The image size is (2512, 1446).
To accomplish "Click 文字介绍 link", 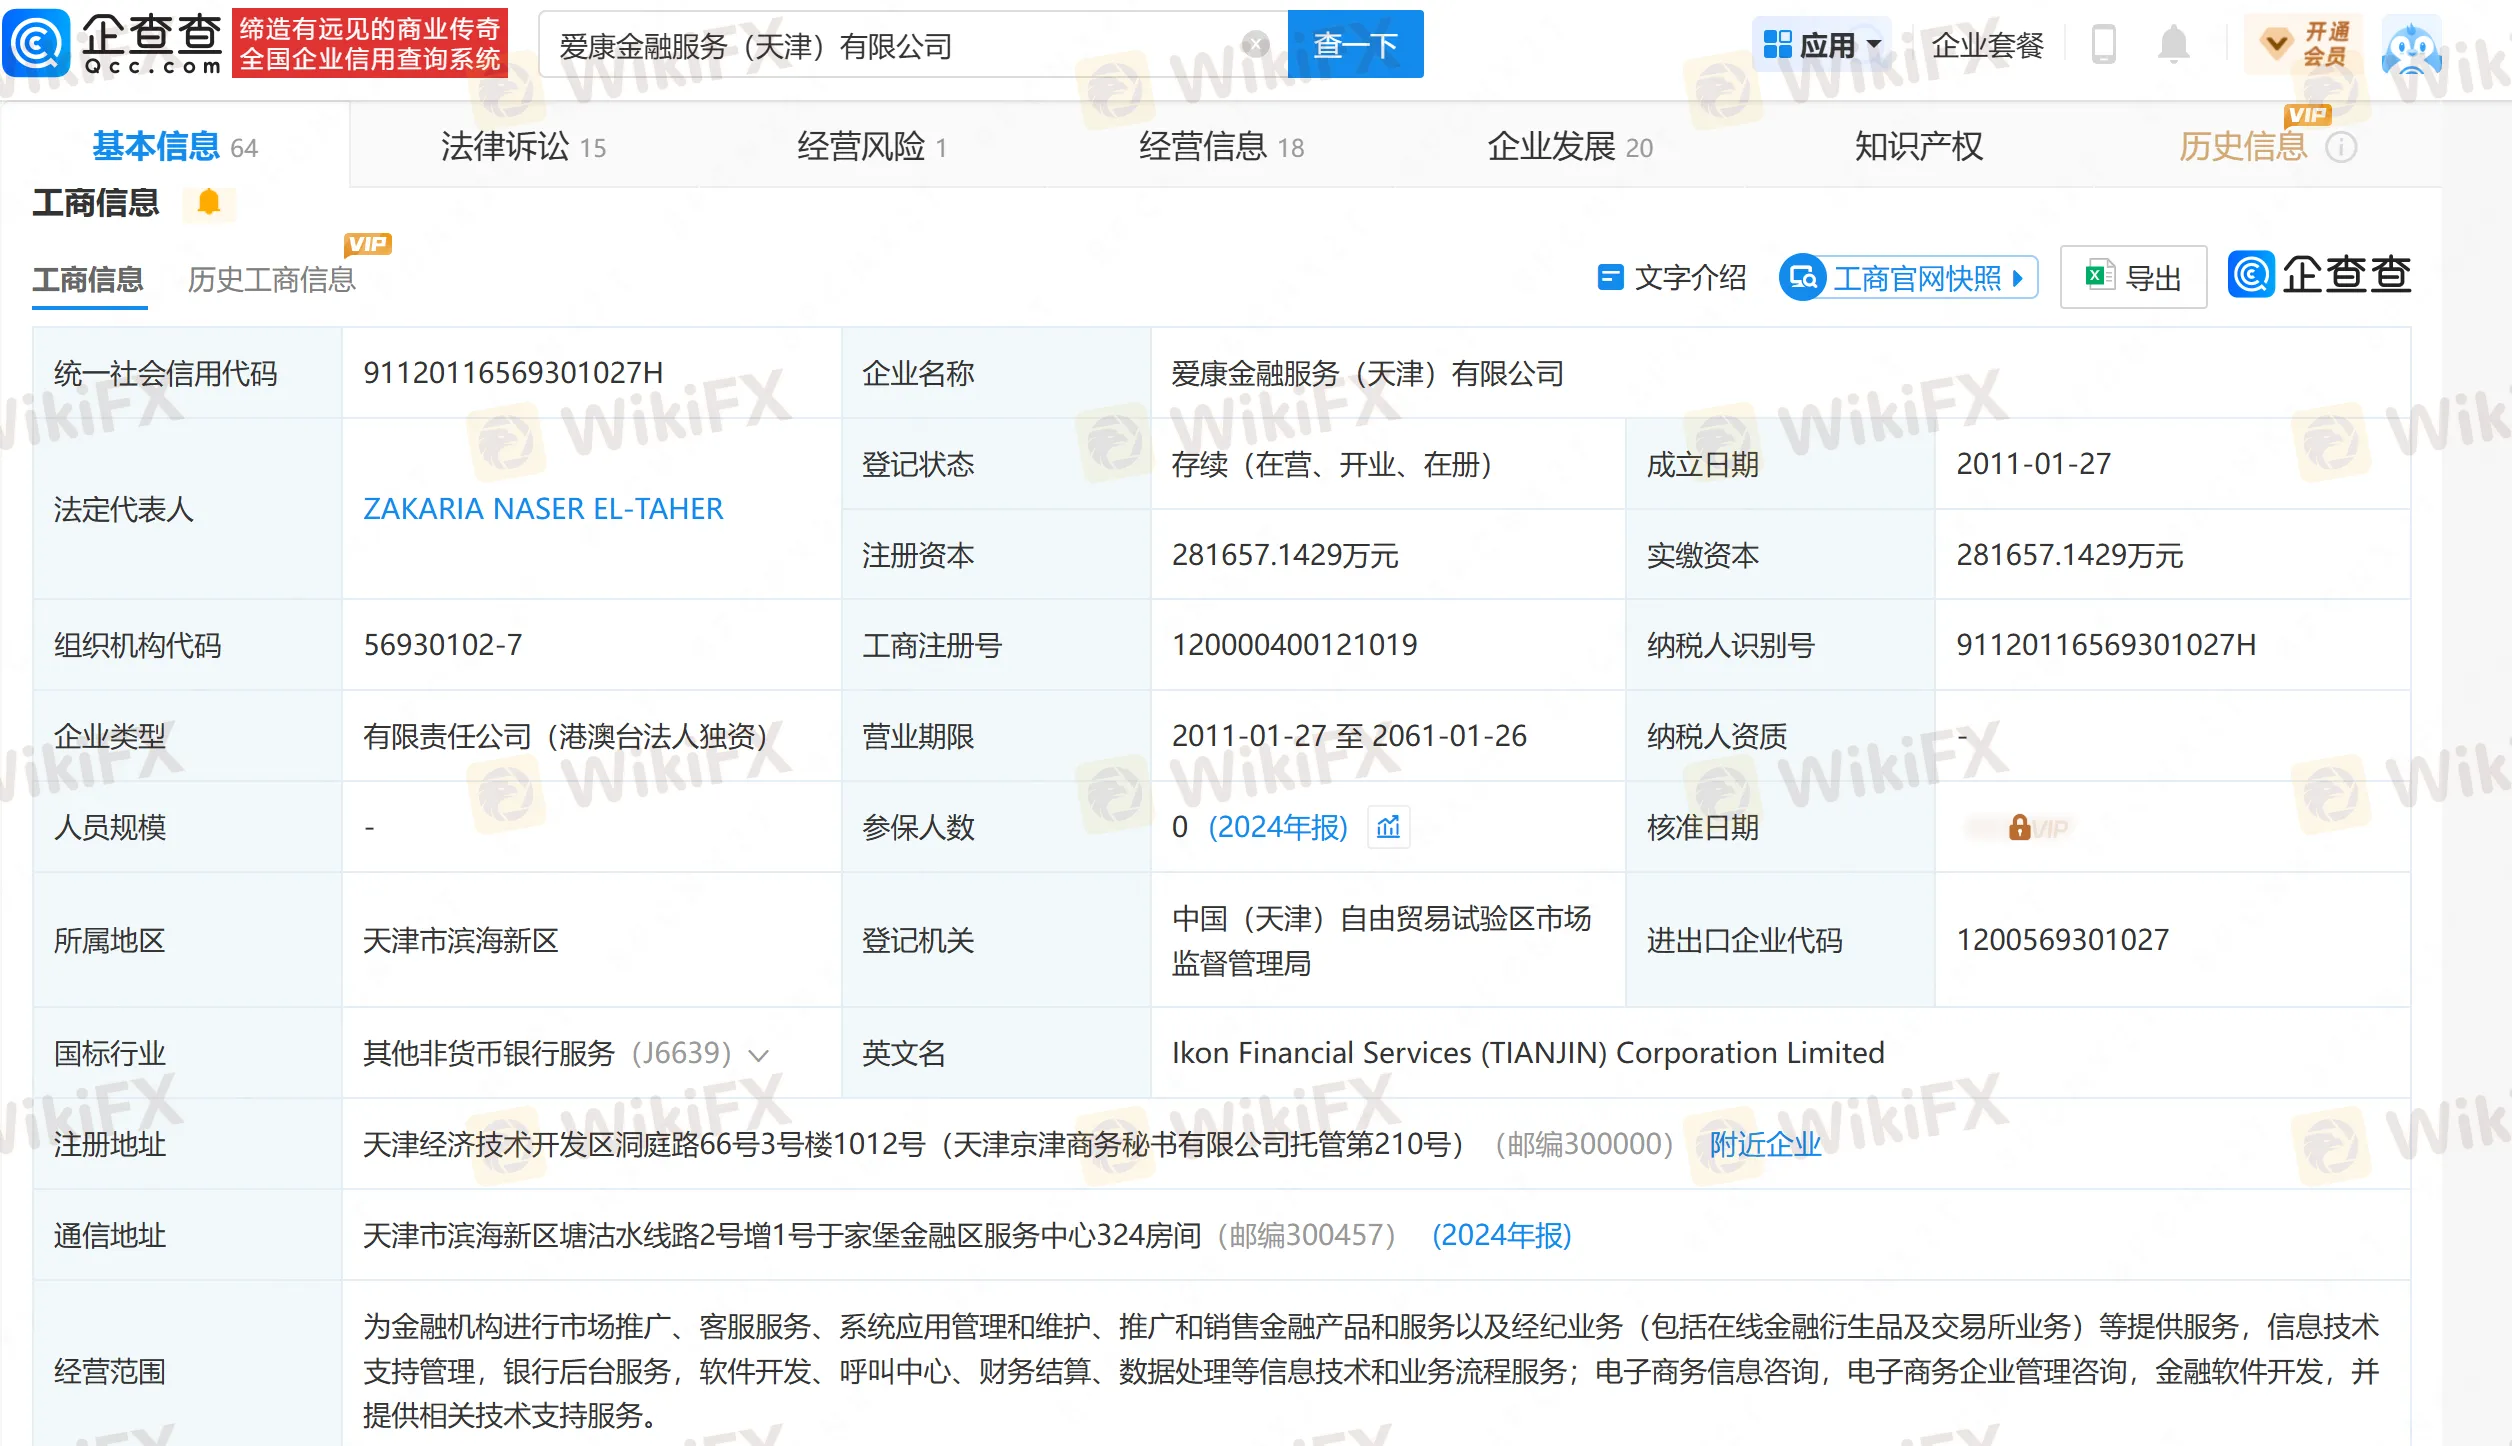I will click(1672, 278).
